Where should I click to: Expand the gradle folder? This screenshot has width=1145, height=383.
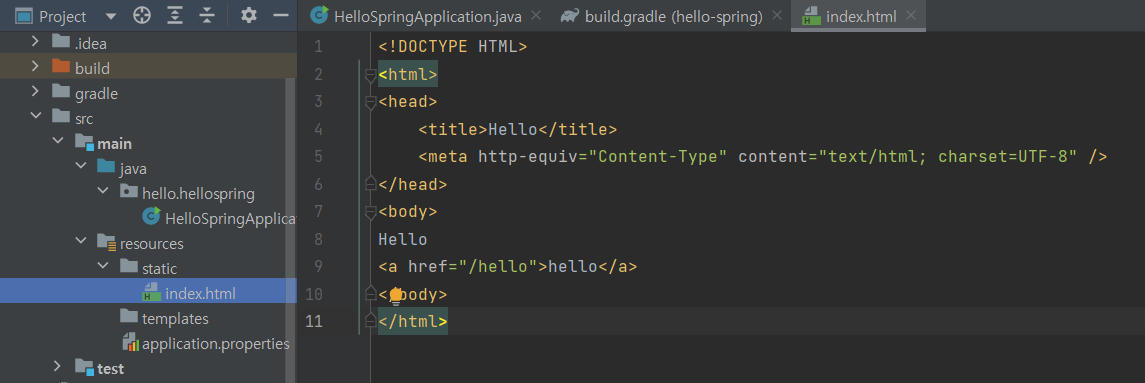click(35, 92)
